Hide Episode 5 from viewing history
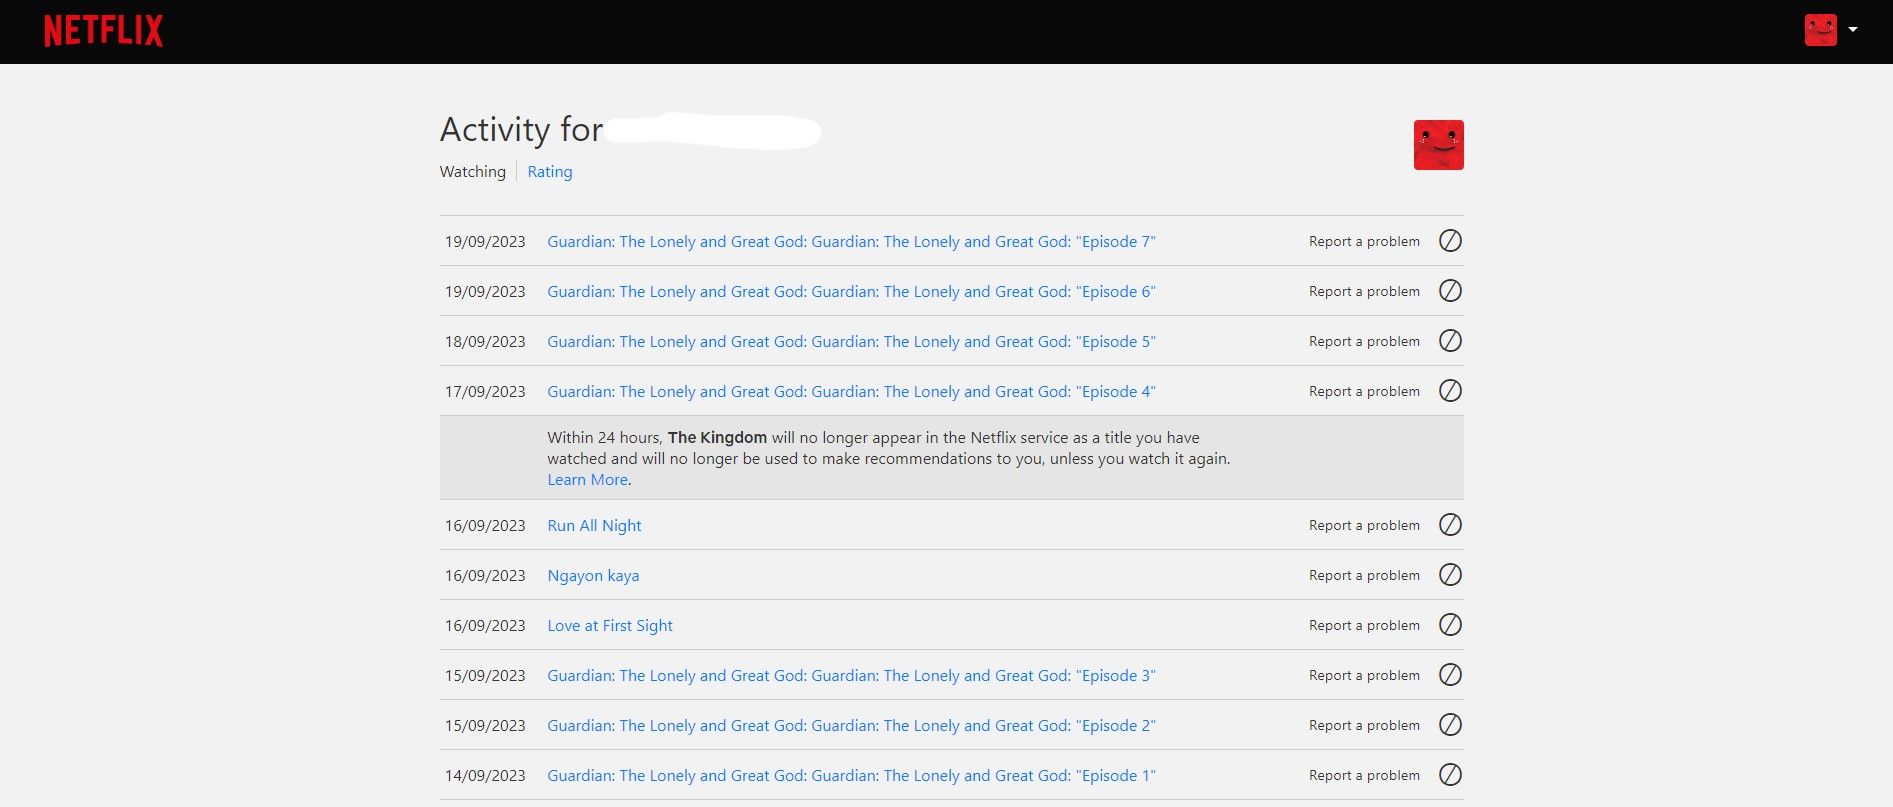Viewport: 1893px width, 807px height. coord(1450,341)
